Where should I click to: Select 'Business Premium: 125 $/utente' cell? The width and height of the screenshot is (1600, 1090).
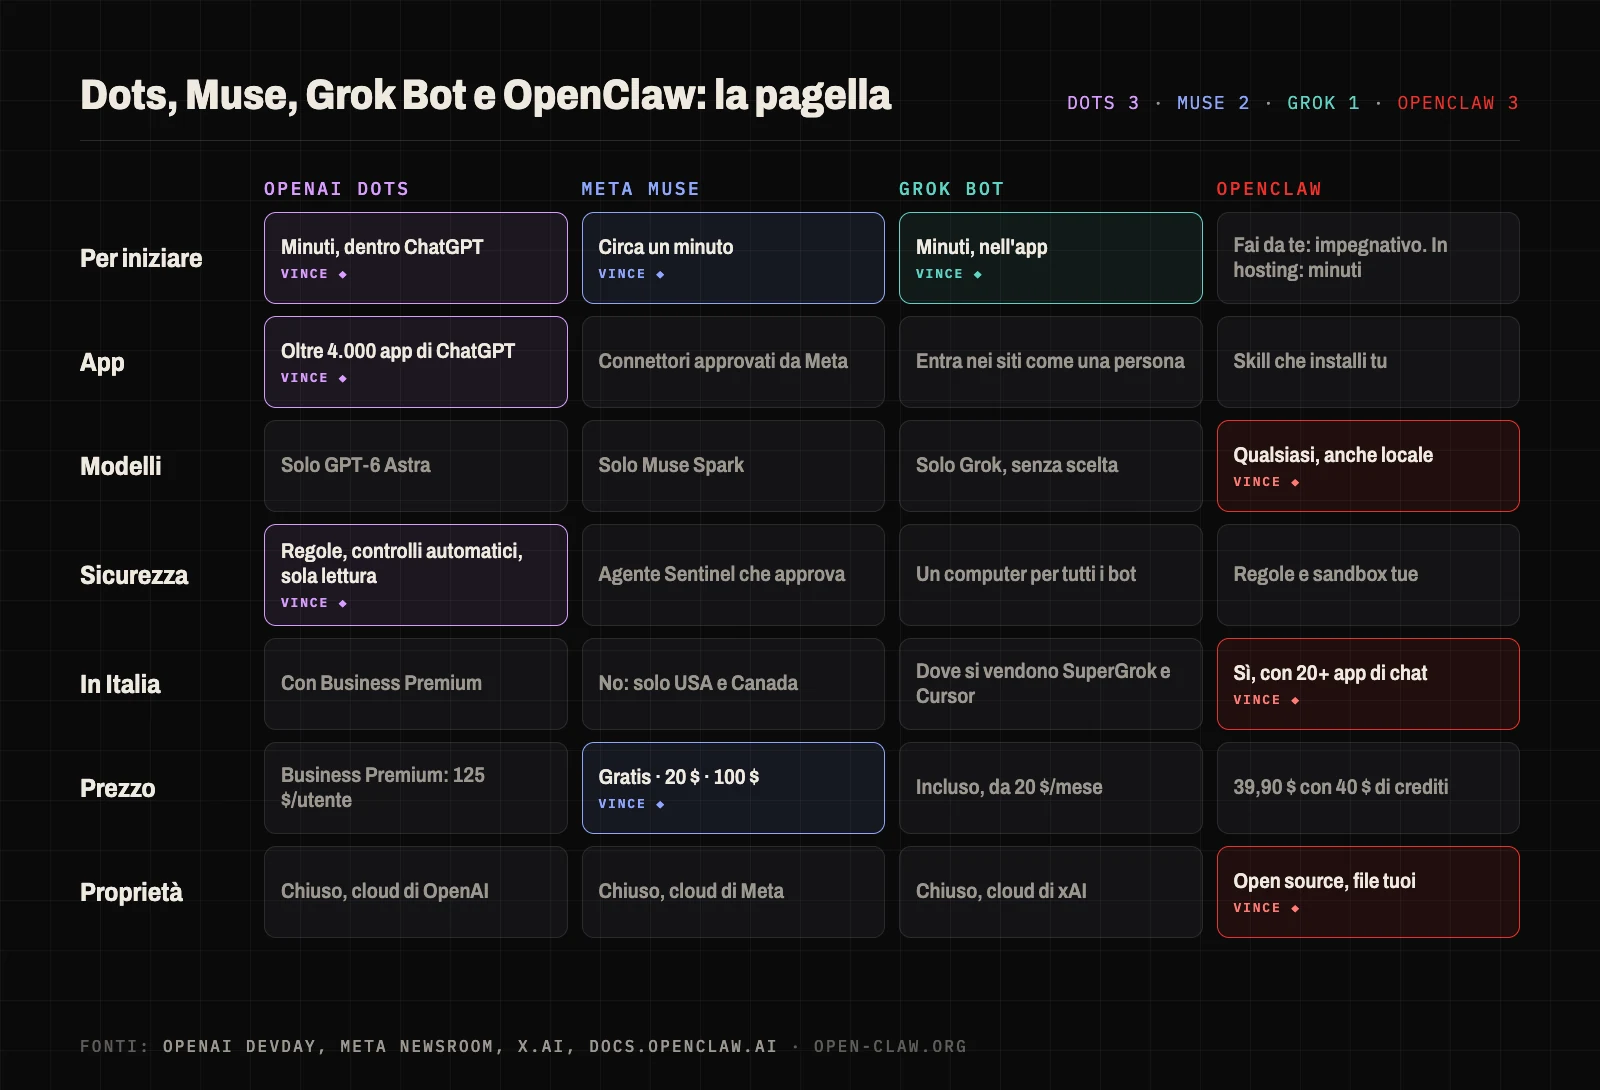coord(416,788)
